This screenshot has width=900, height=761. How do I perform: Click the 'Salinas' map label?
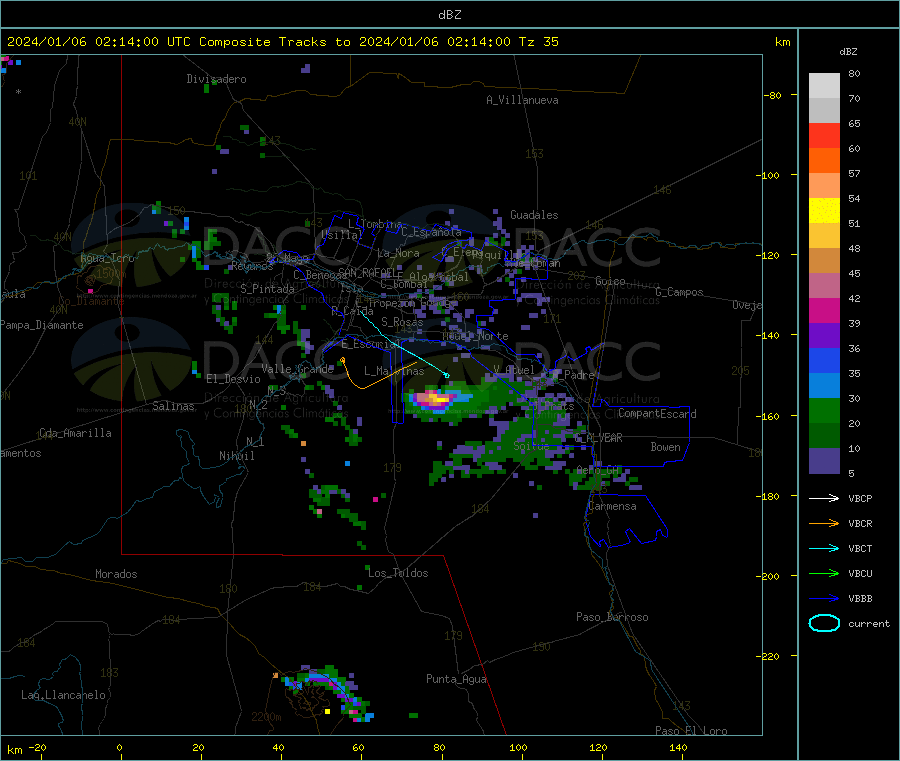click(173, 406)
